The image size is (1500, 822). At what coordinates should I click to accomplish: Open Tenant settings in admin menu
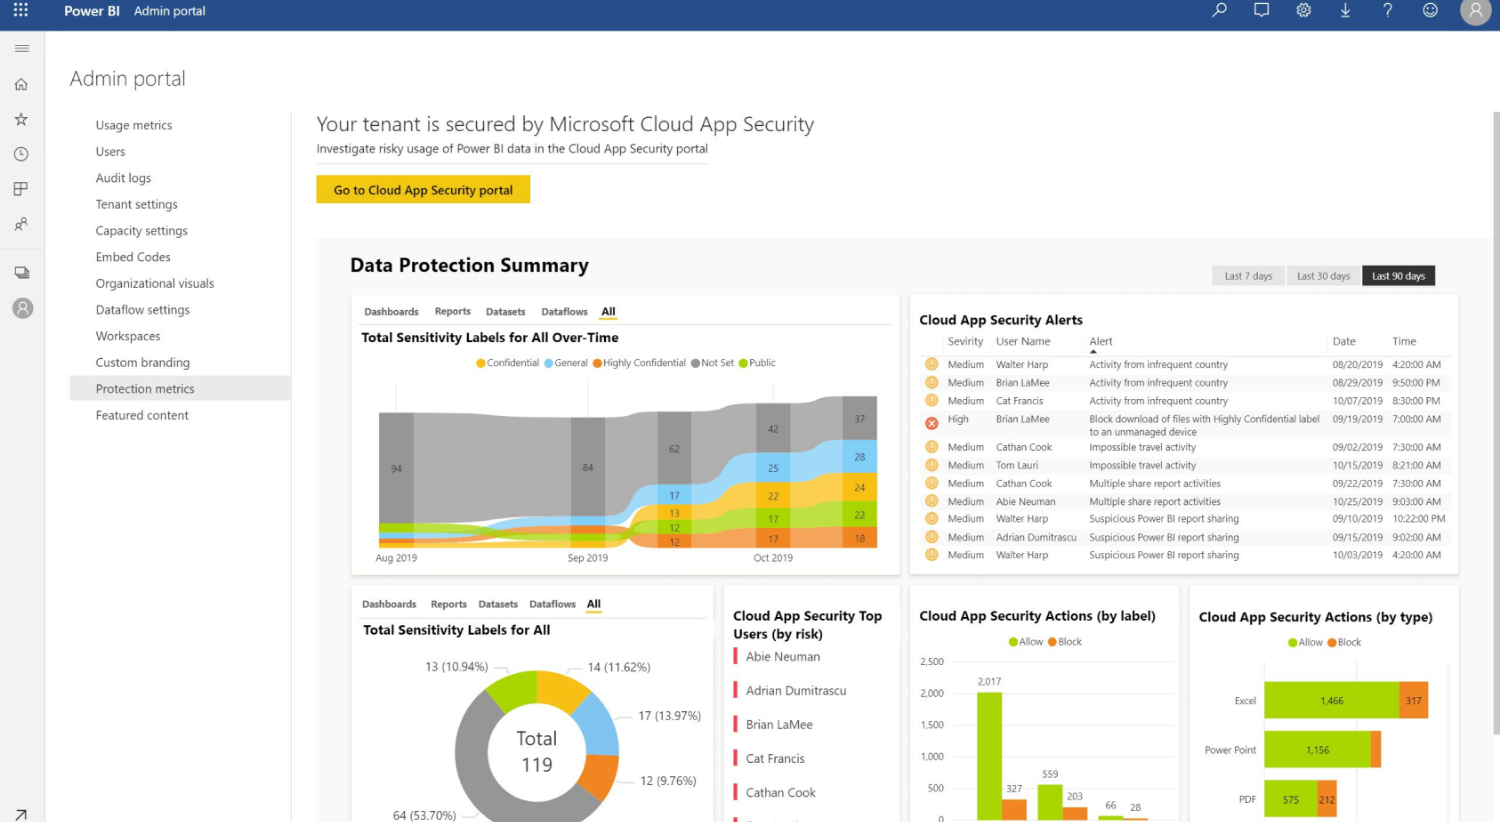point(136,204)
